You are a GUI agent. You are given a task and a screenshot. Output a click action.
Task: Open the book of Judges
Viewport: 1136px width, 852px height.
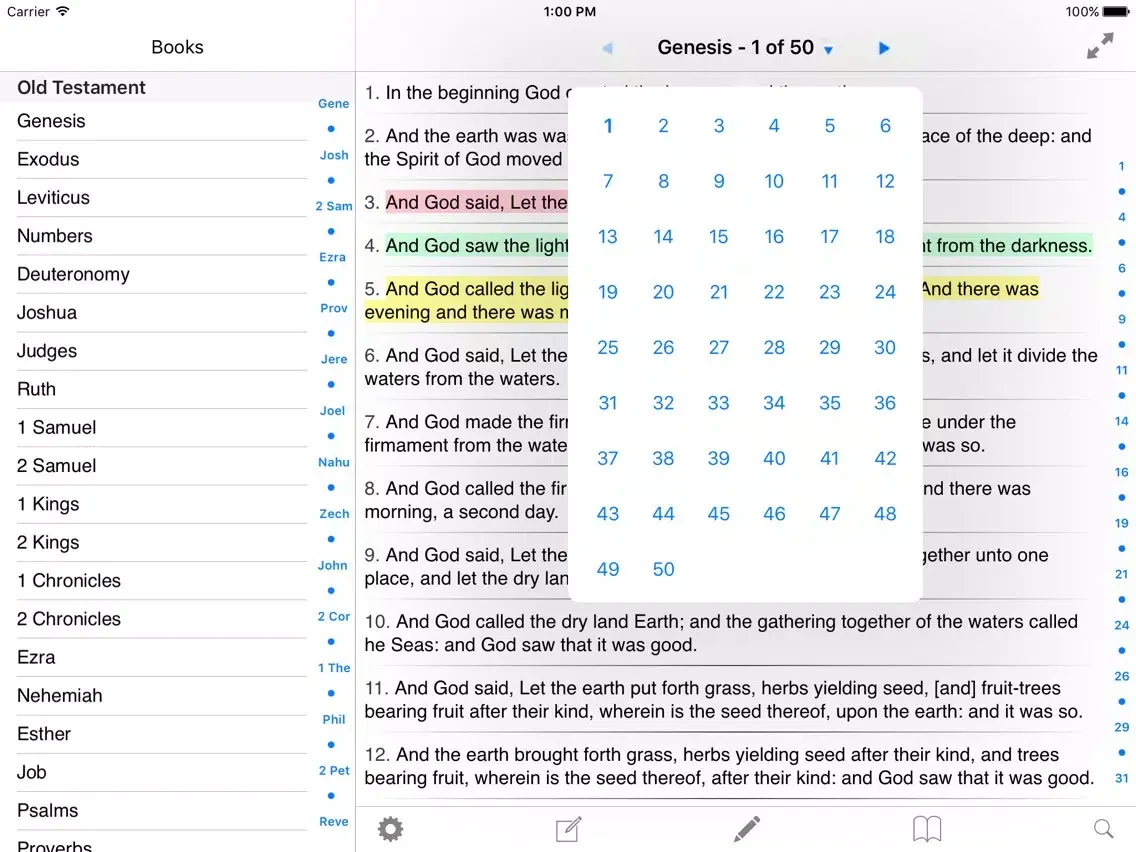pos(162,351)
